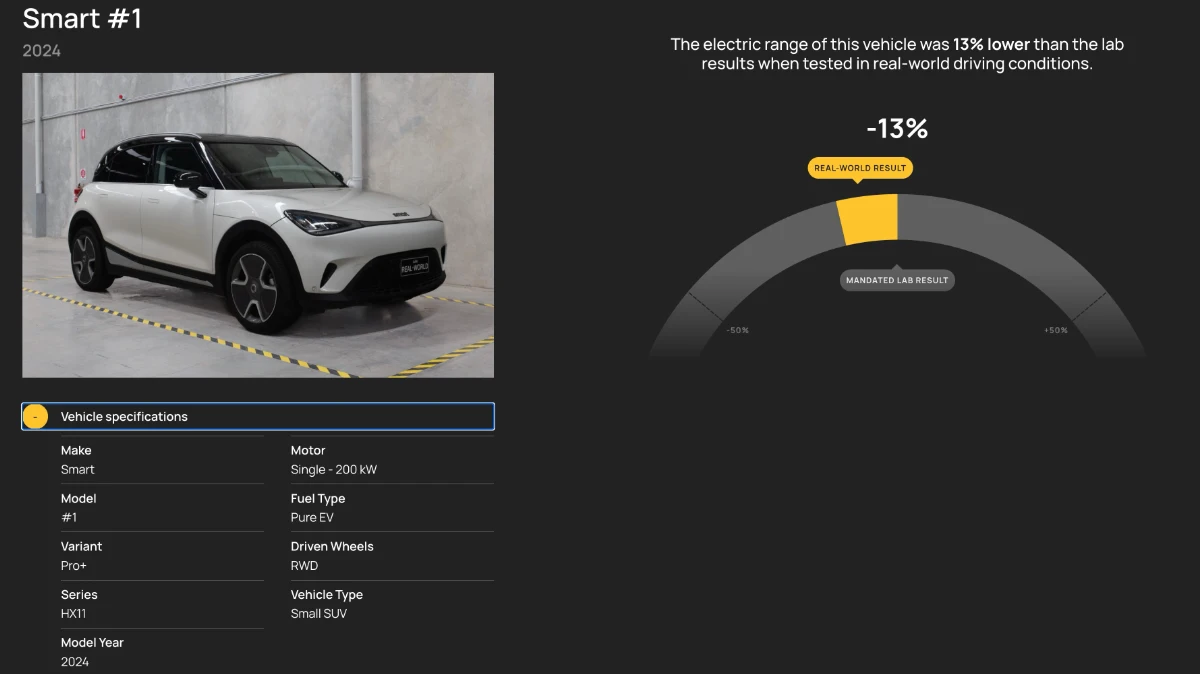This screenshot has width=1200, height=674.
Task: Click the Fuel Type value Pure EV
Action: (x=312, y=518)
